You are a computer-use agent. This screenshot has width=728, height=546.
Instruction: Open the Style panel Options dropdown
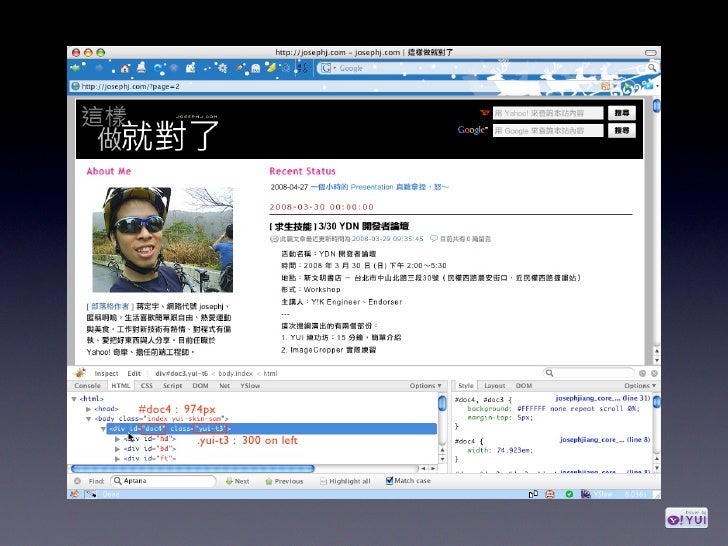640,385
